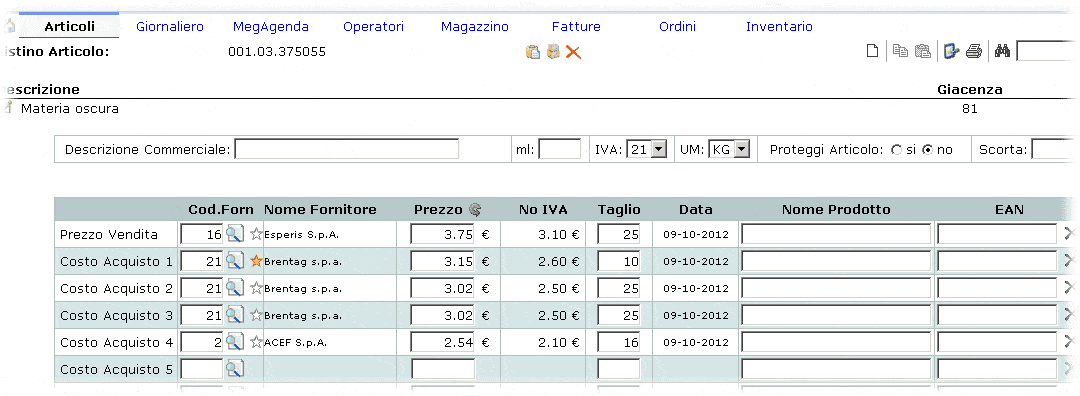Open the Magazzino tab

coord(475,27)
